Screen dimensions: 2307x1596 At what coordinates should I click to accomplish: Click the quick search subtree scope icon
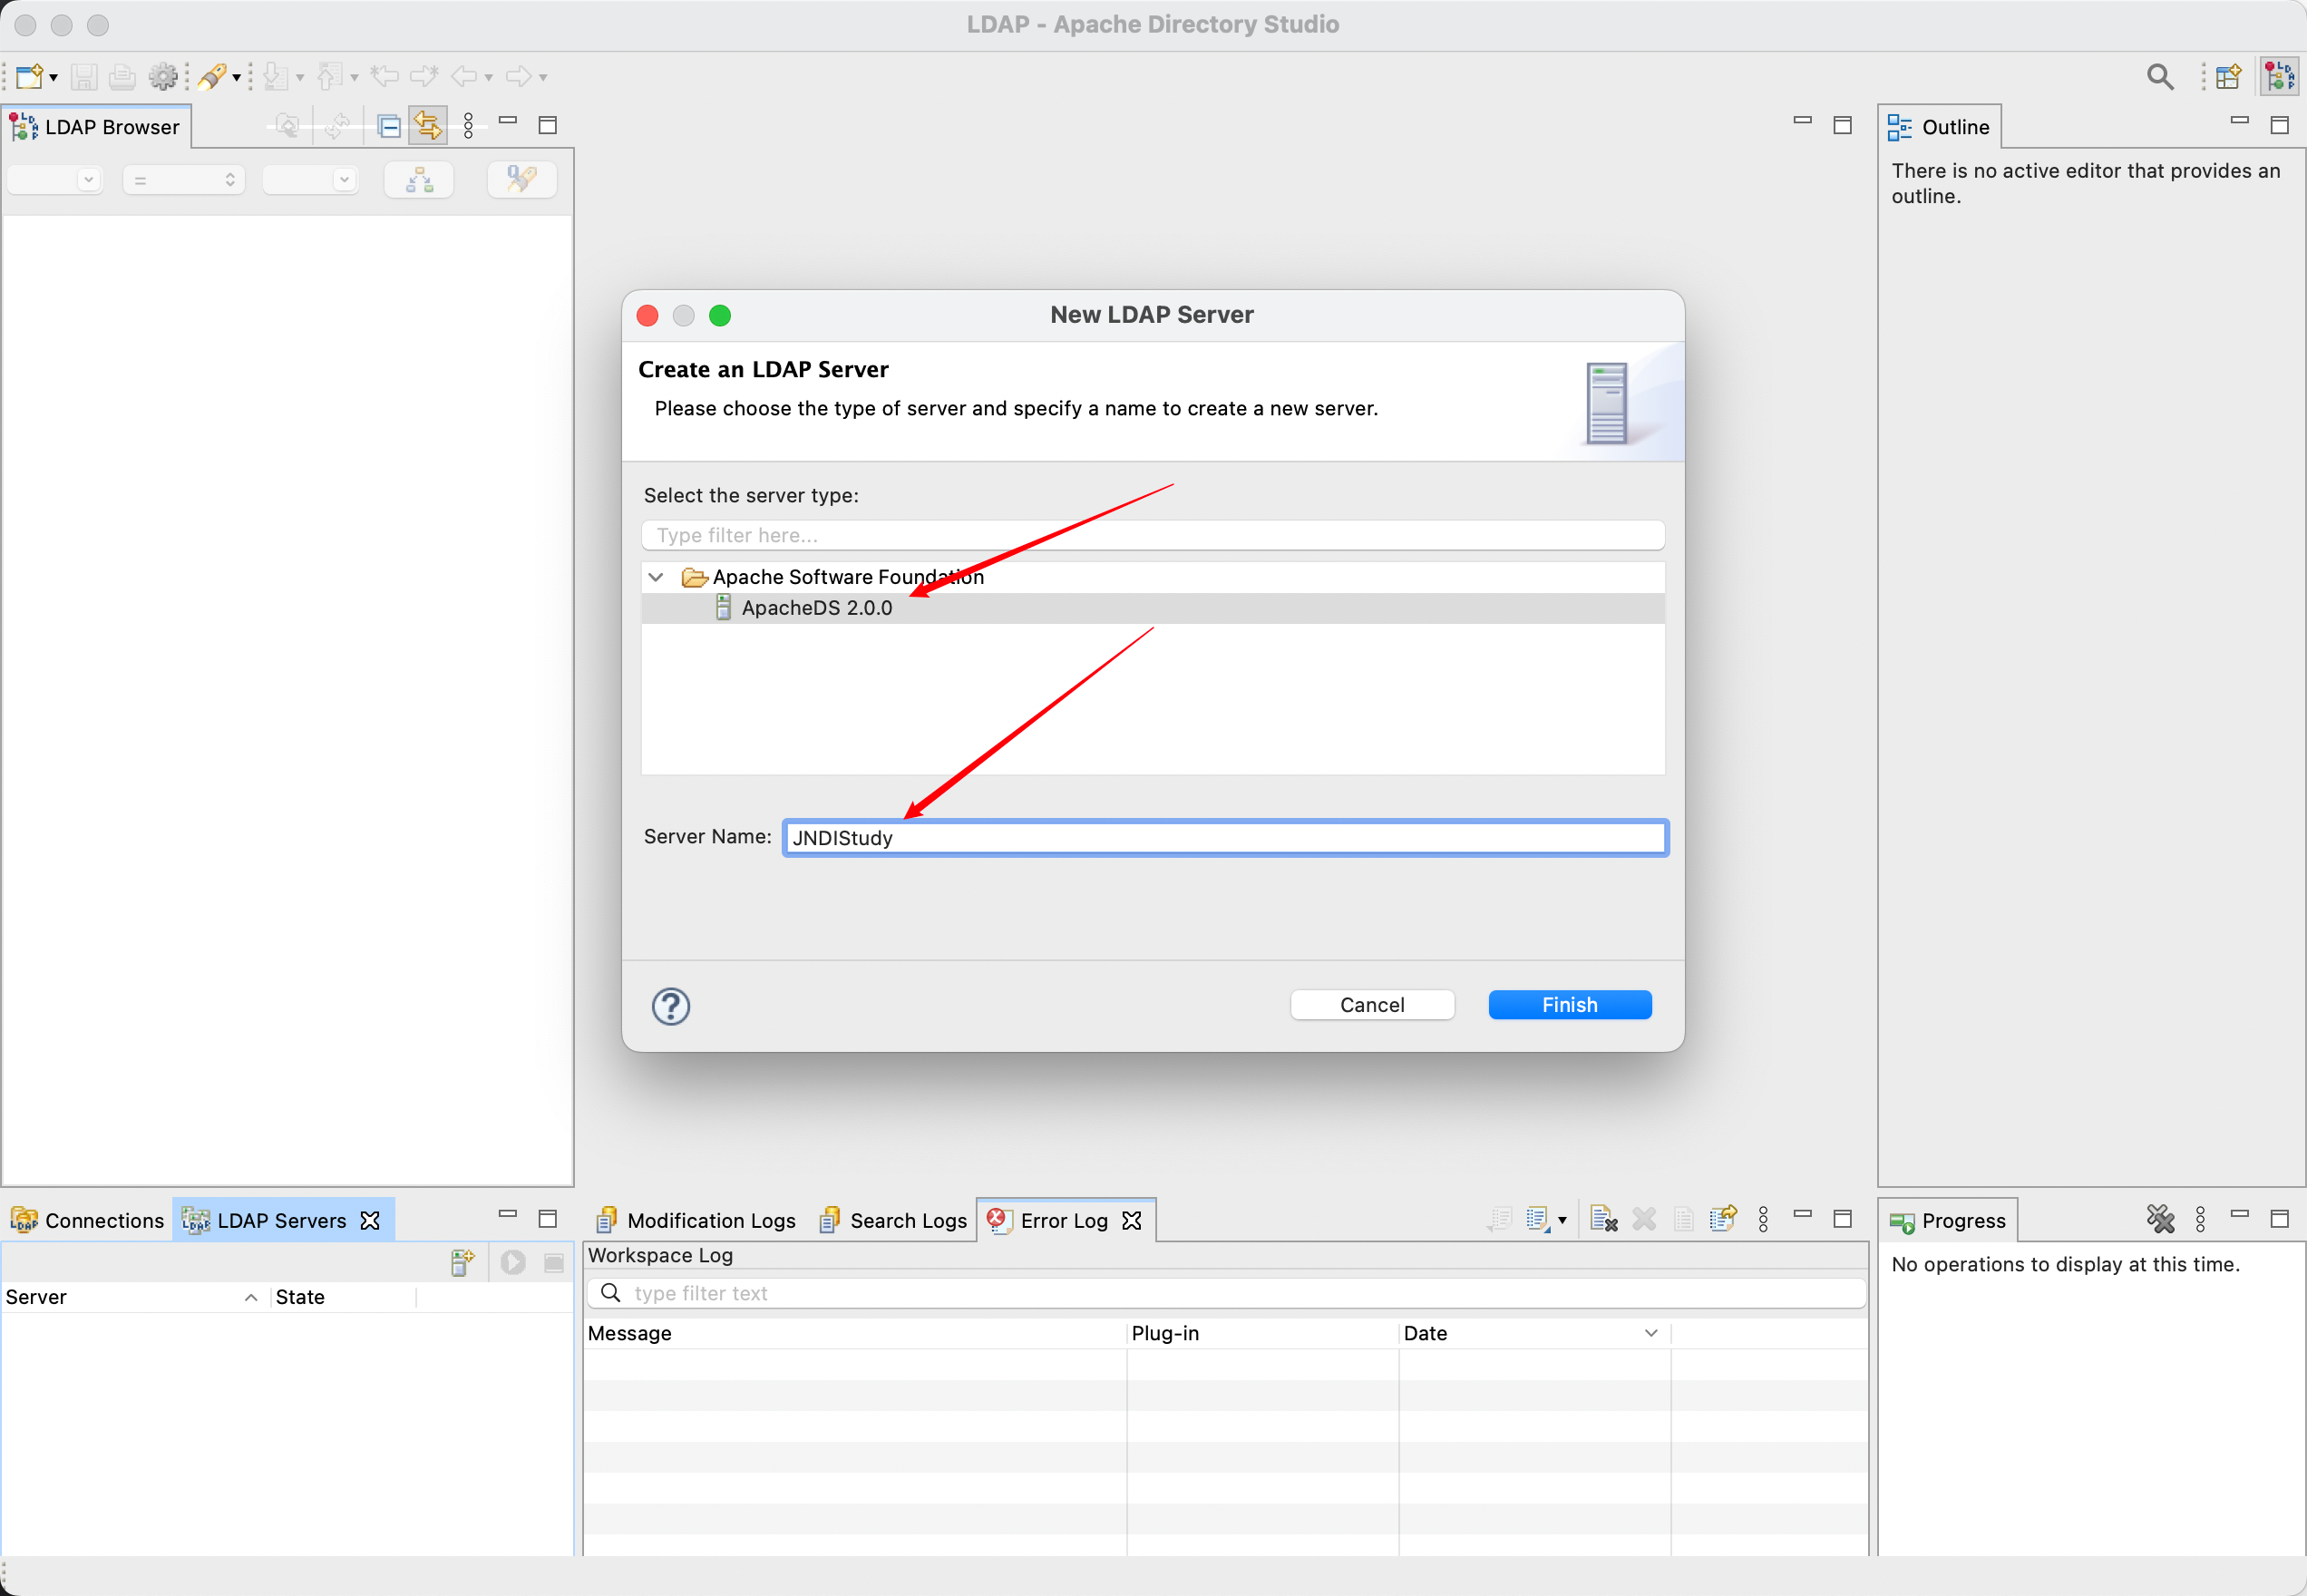coord(419,180)
